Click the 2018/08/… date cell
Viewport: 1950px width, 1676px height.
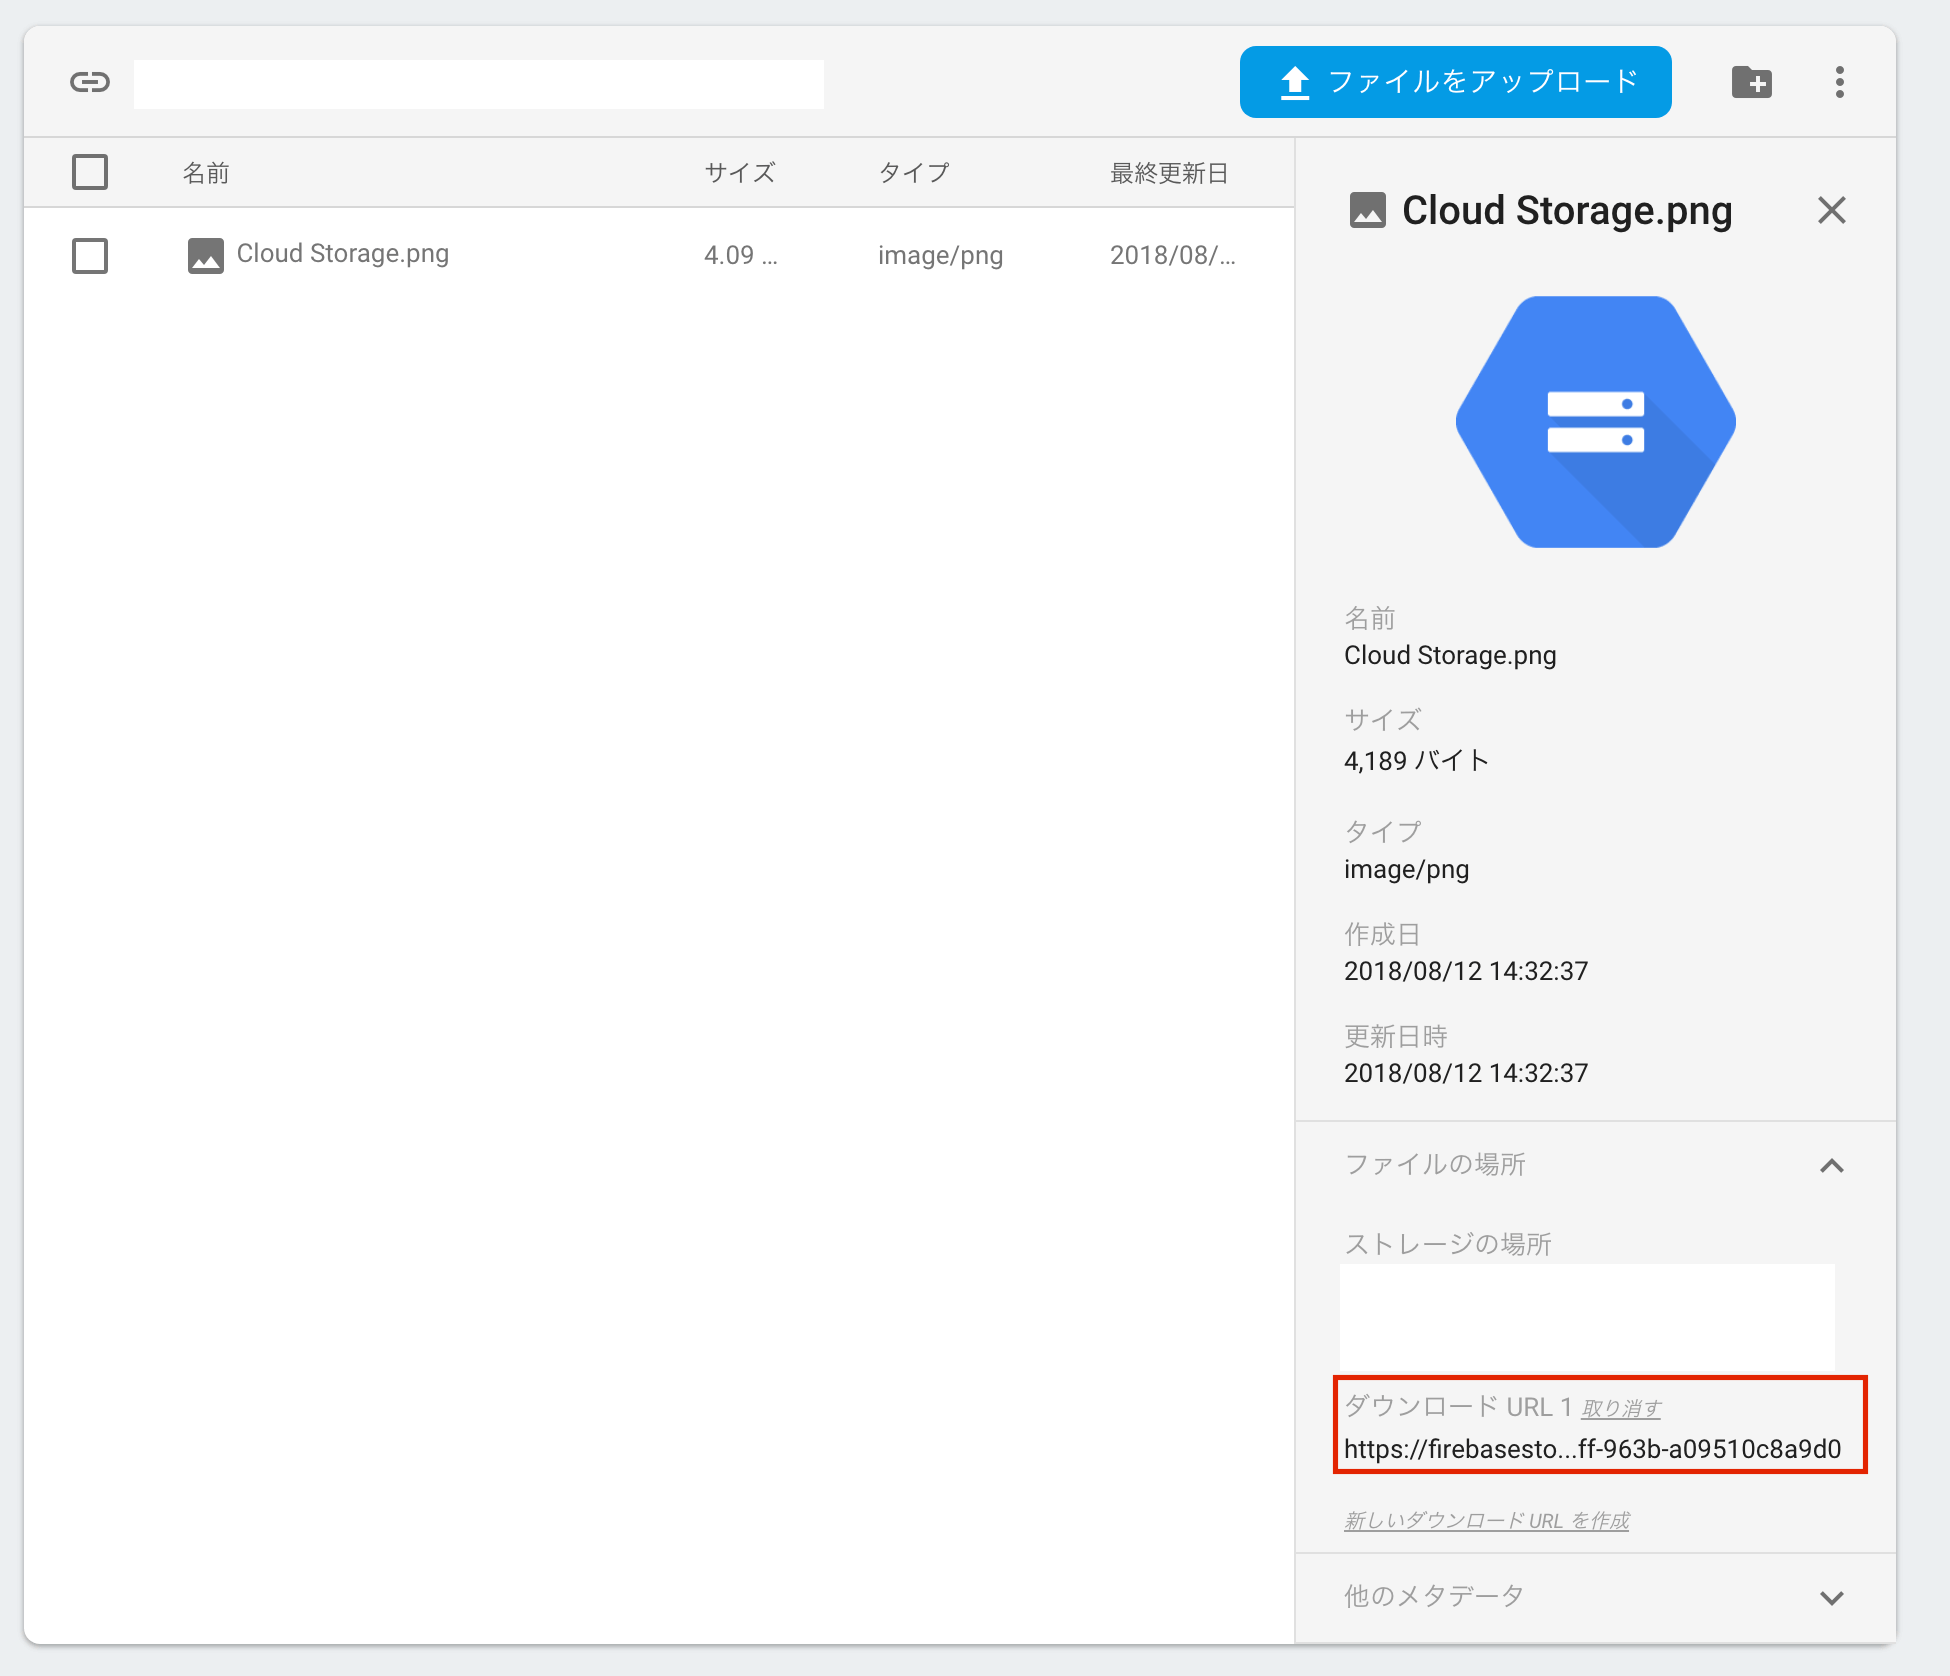[x=1173, y=255]
